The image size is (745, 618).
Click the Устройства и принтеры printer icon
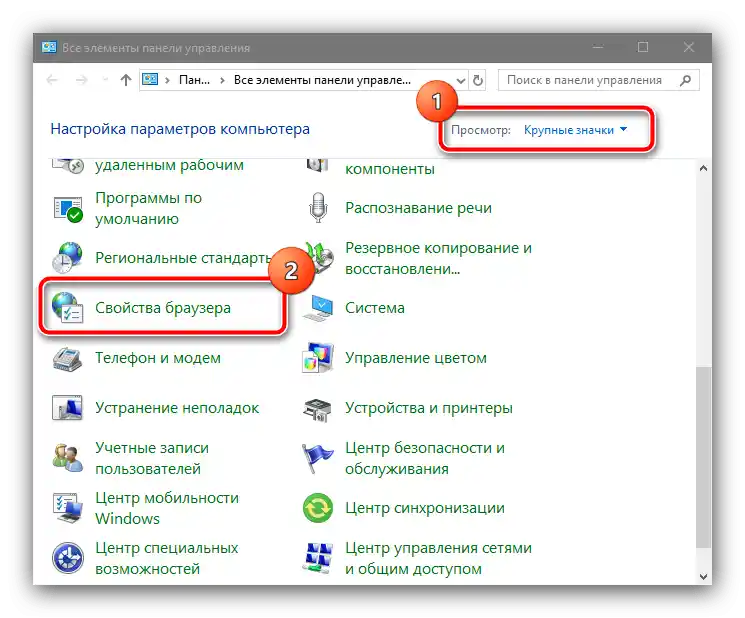(x=317, y=409)
